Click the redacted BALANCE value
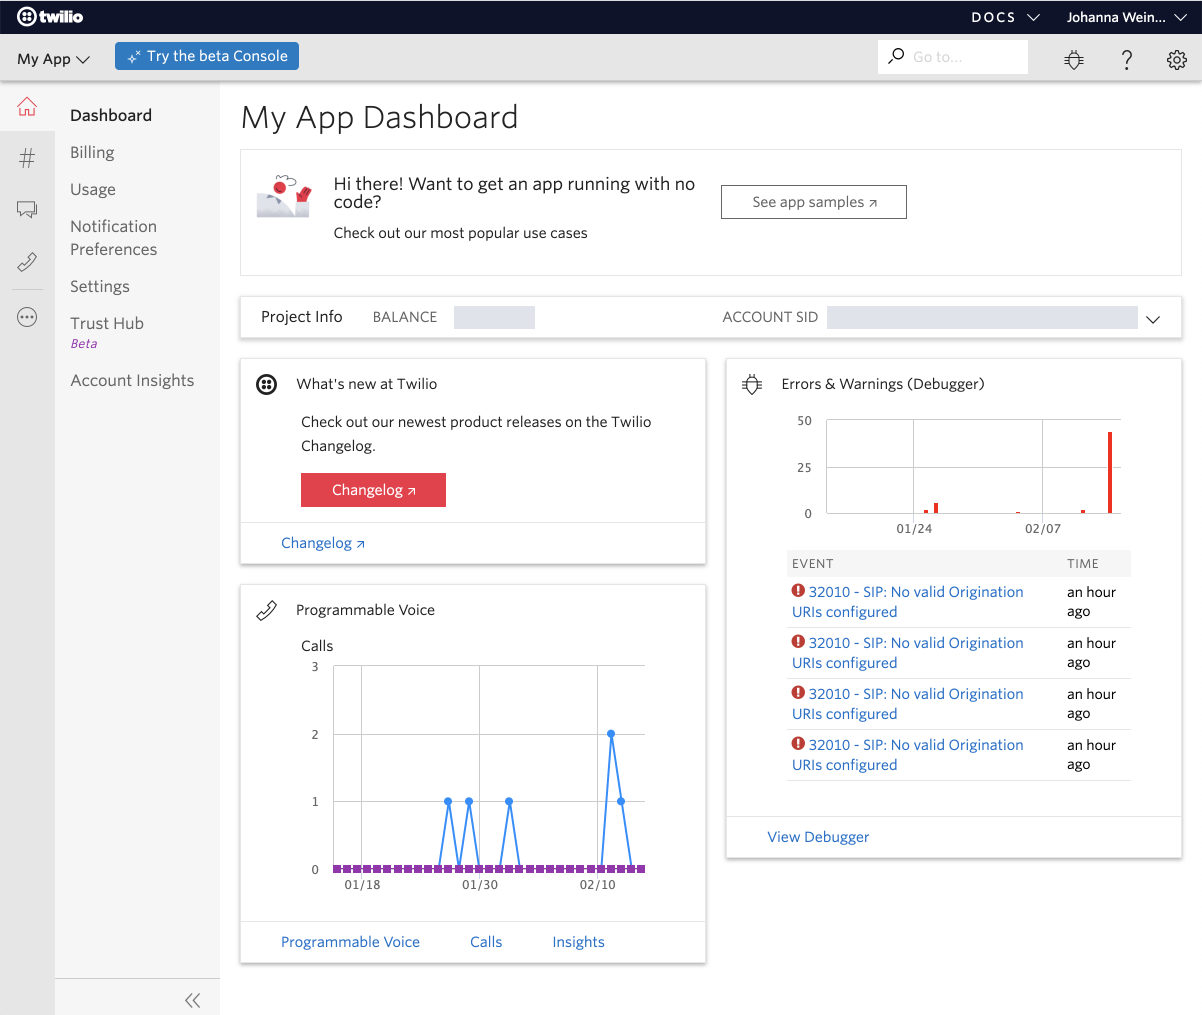1202x1015 pixels. (x=494, y=318)
